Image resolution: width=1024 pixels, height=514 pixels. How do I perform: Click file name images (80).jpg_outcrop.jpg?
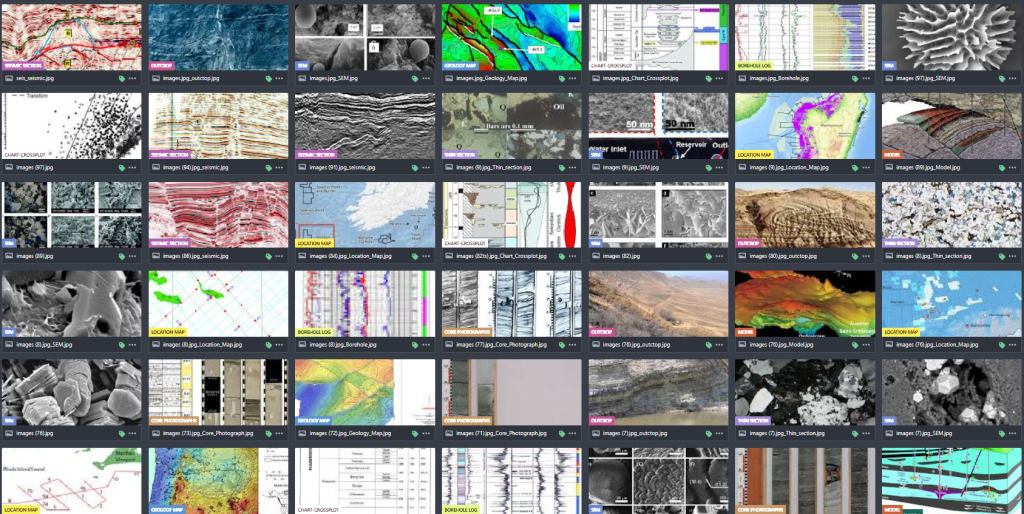point(780,255)
